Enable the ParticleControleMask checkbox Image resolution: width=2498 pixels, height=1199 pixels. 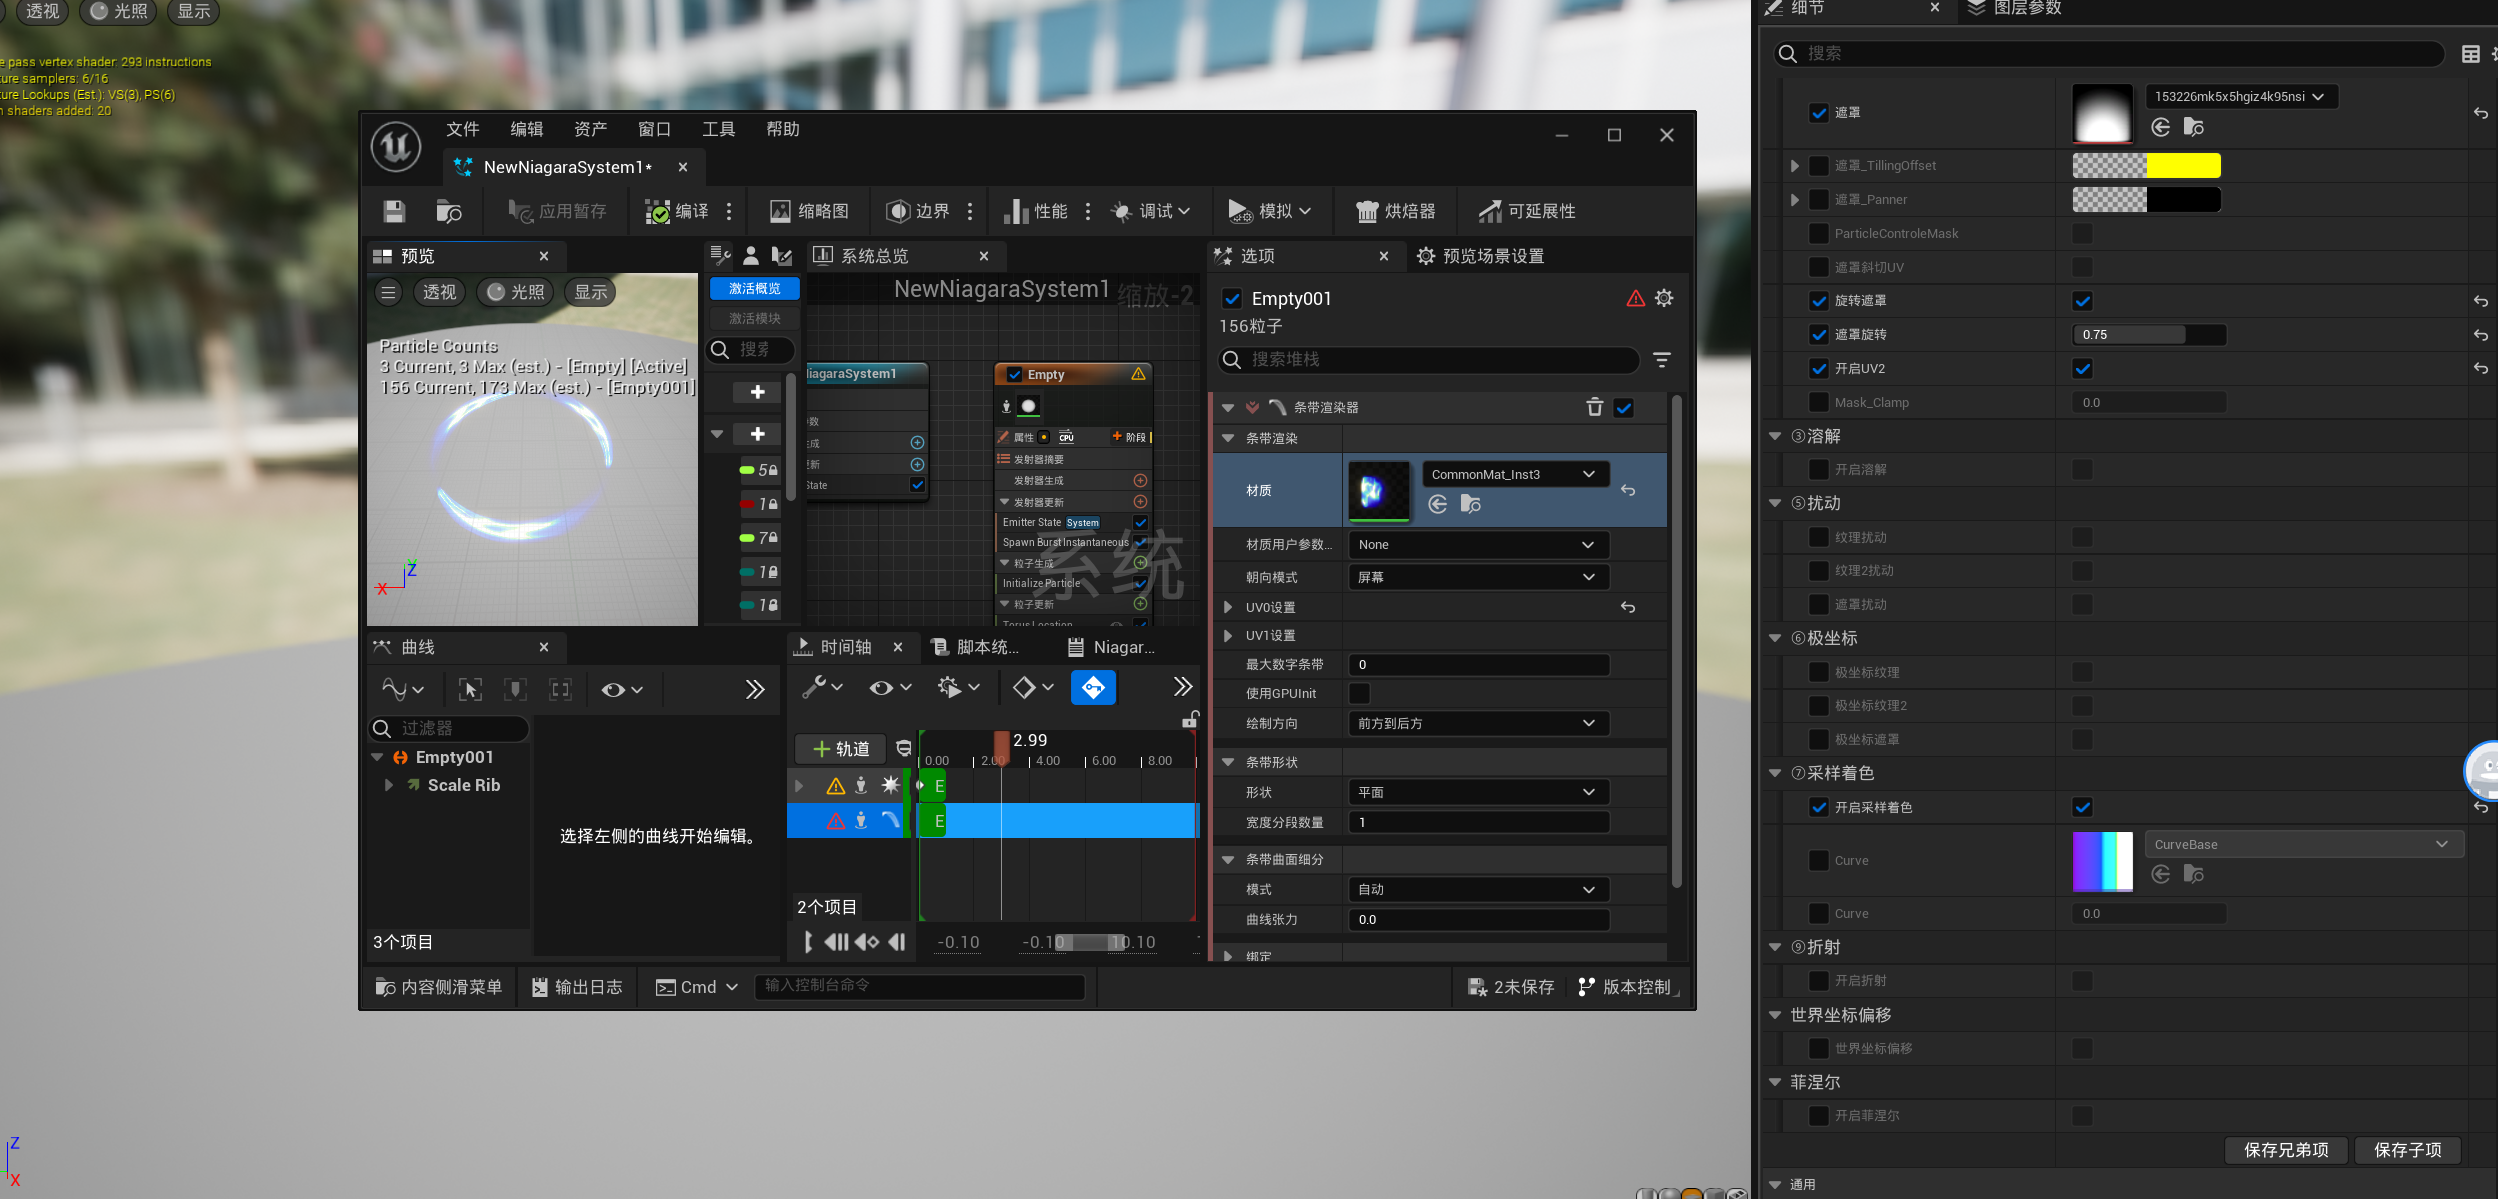tap(1819, 233)
